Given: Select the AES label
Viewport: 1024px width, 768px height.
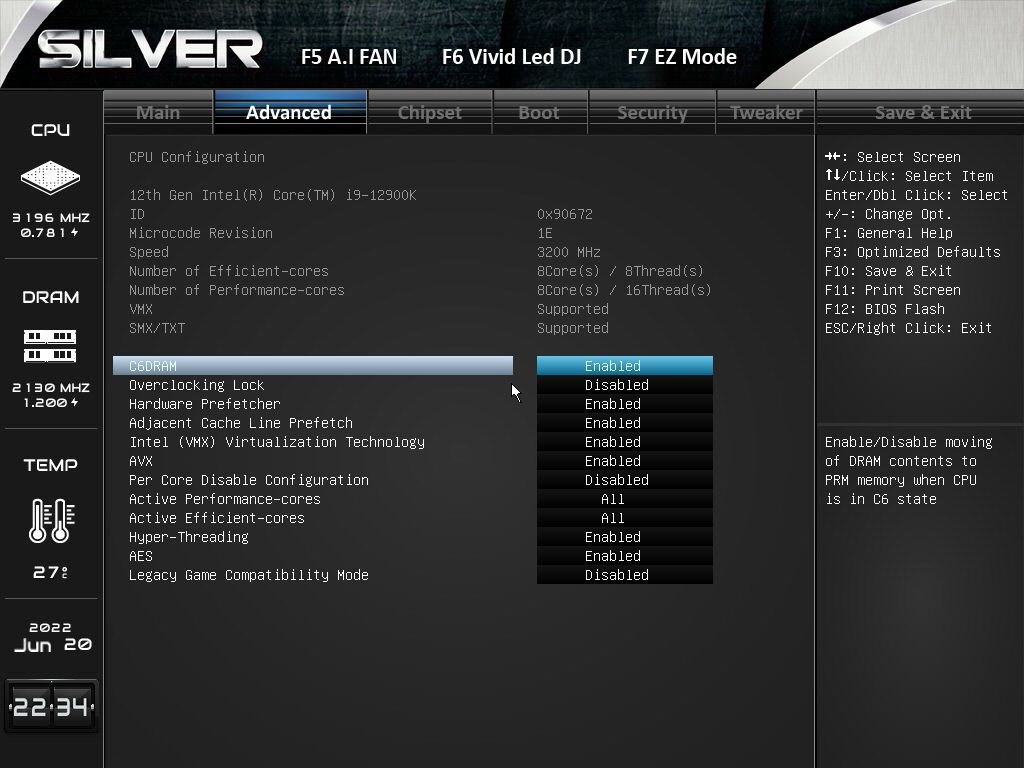Looking at the screenshot, I should (141, 555).
